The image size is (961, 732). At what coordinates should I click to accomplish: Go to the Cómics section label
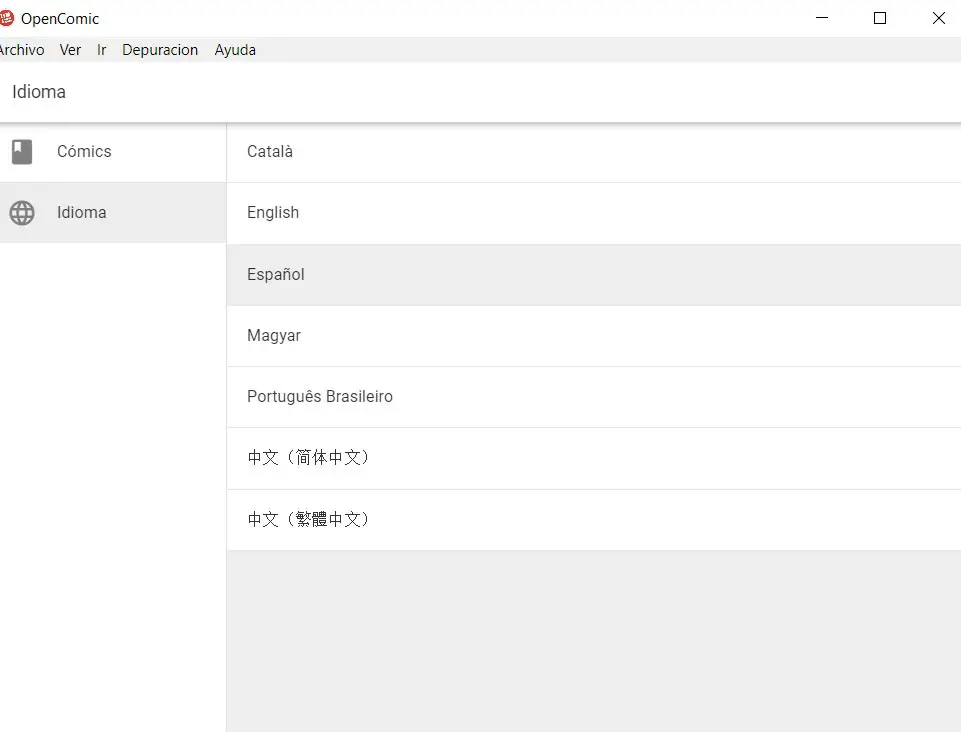(x=84, y=152)
